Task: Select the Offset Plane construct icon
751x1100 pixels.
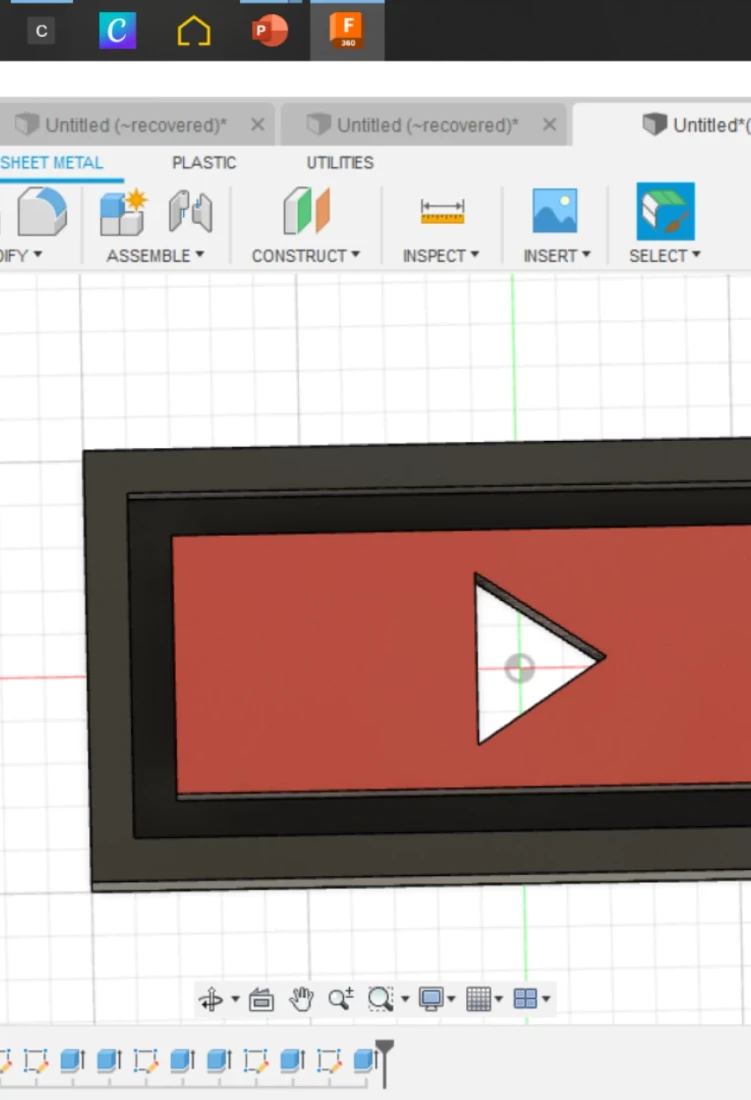Action: pos(306,210)
